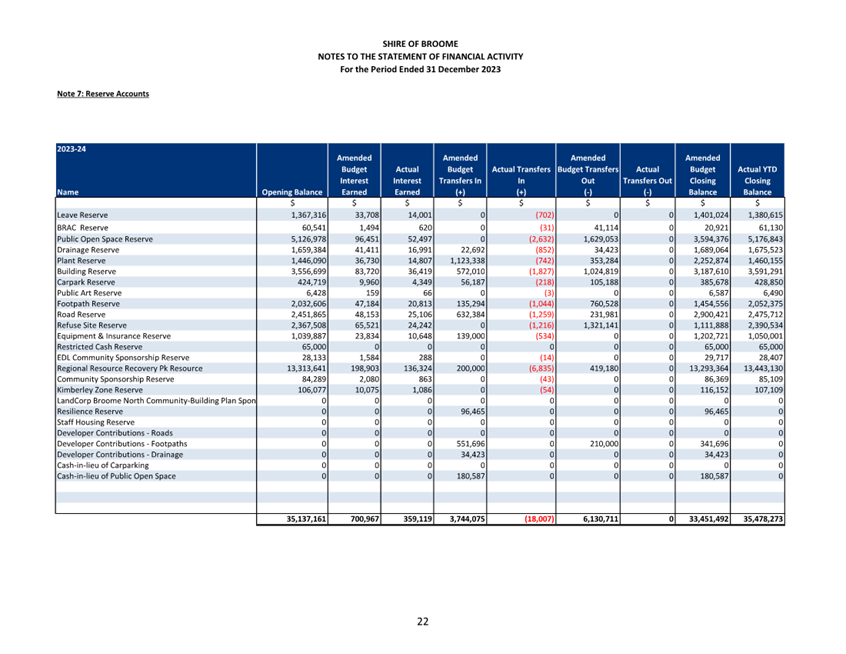Image resolution: width=846 pixels, height=654 pixels.
Task: Select 'Public Open Space Reserve' row name
Action: (x=105, y=239)
